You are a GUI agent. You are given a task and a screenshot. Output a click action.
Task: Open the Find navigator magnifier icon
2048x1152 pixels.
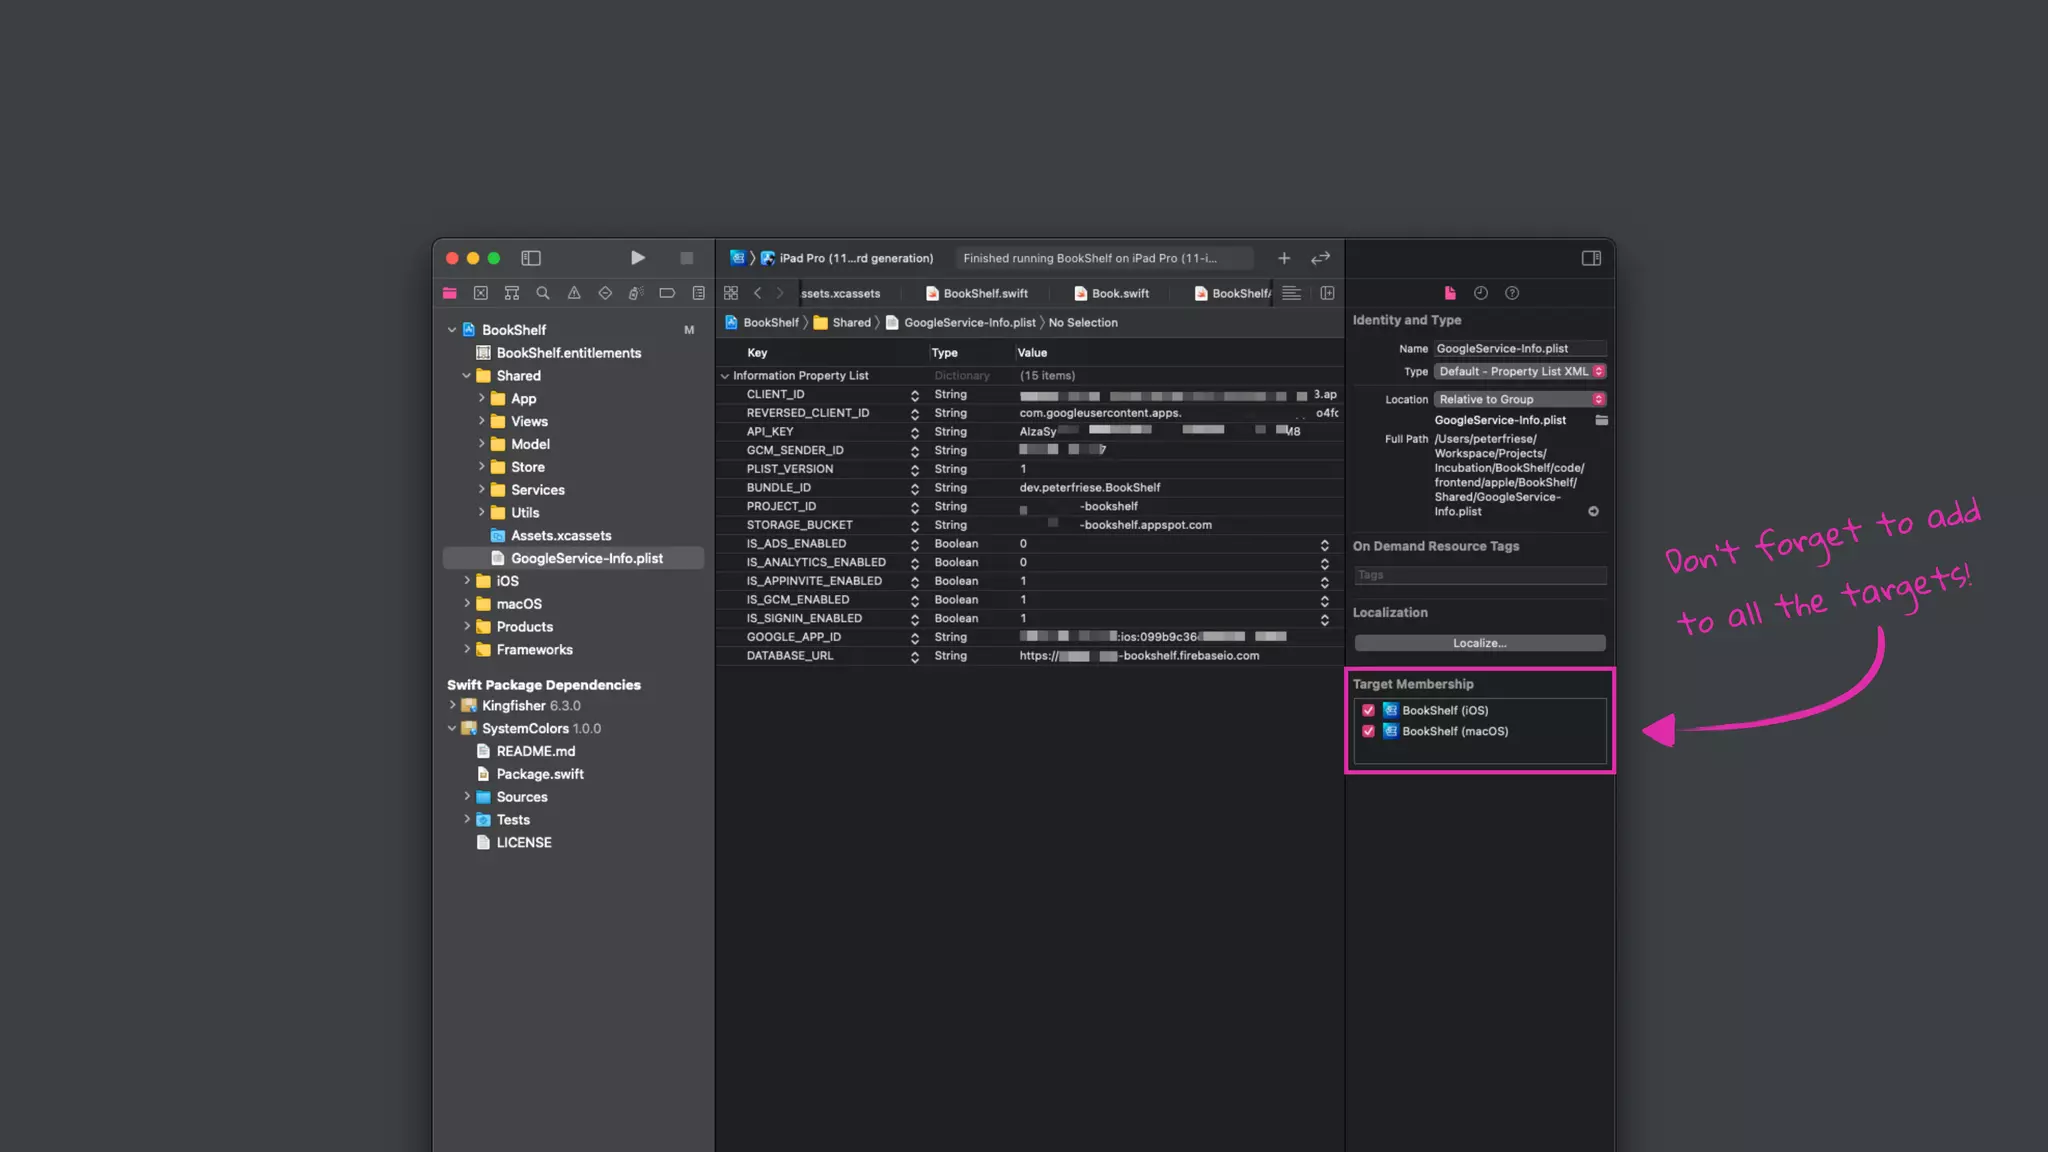click(x=542, y=293)
